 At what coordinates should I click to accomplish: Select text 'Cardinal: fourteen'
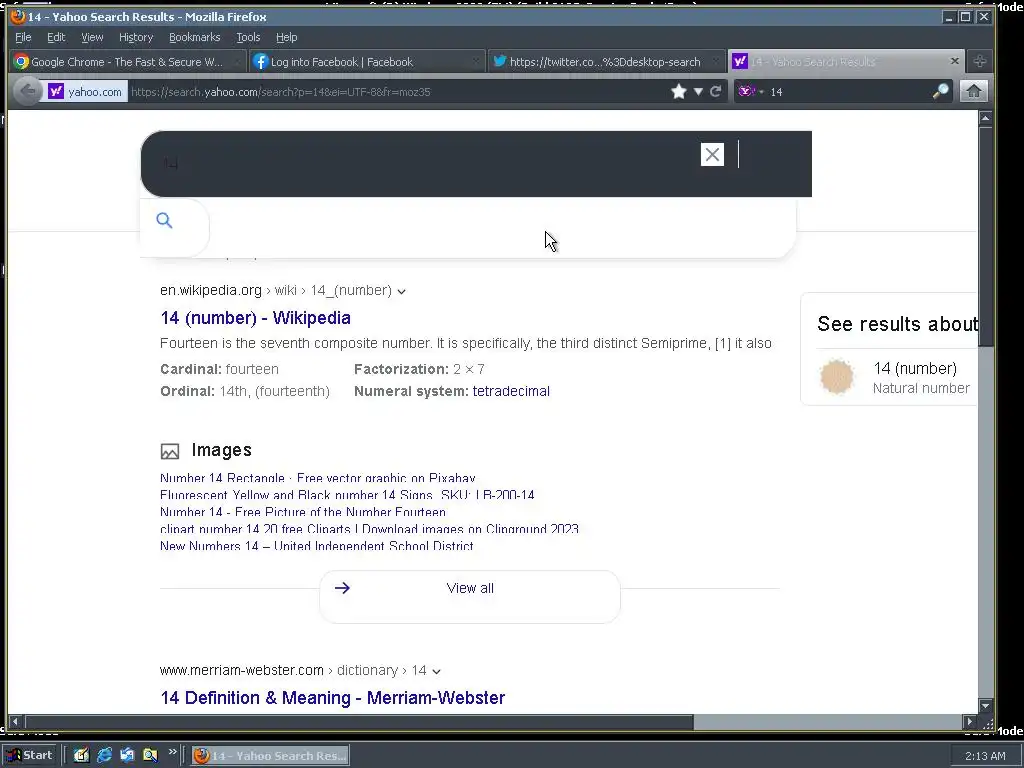tap(219, 369)
